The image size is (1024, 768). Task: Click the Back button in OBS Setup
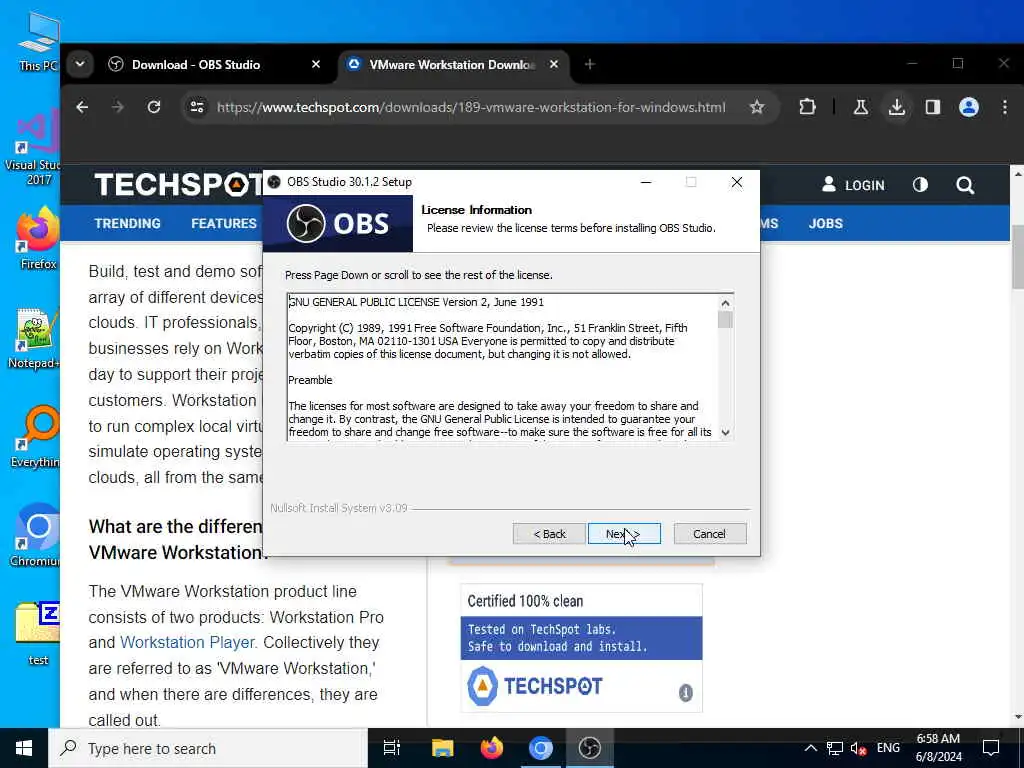(549, 534)
